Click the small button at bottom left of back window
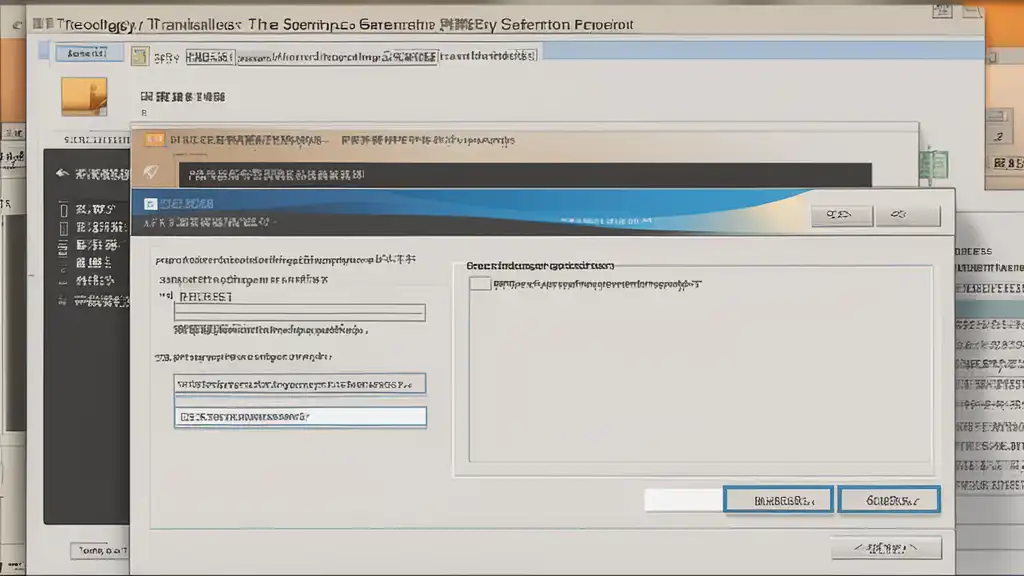Image resolution: width=1024 pixels, height=576 pixels. 99,551
